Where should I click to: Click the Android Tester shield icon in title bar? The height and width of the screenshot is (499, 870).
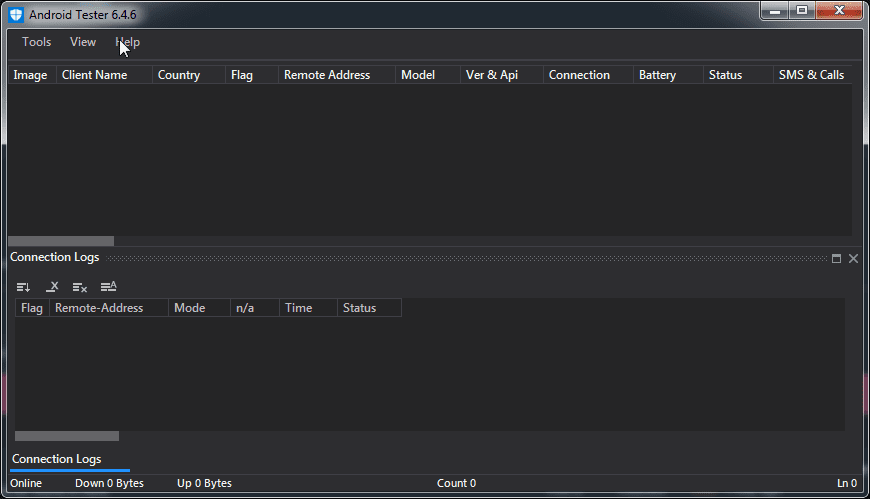click(x=16, y=15)
